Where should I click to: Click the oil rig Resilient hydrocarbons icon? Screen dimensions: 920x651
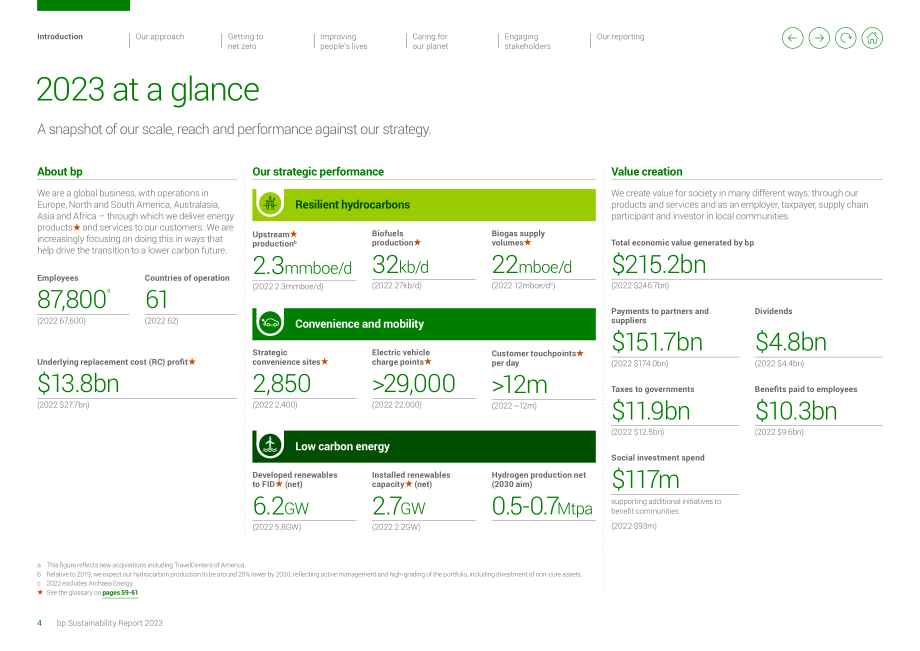[x=270, y=204]
